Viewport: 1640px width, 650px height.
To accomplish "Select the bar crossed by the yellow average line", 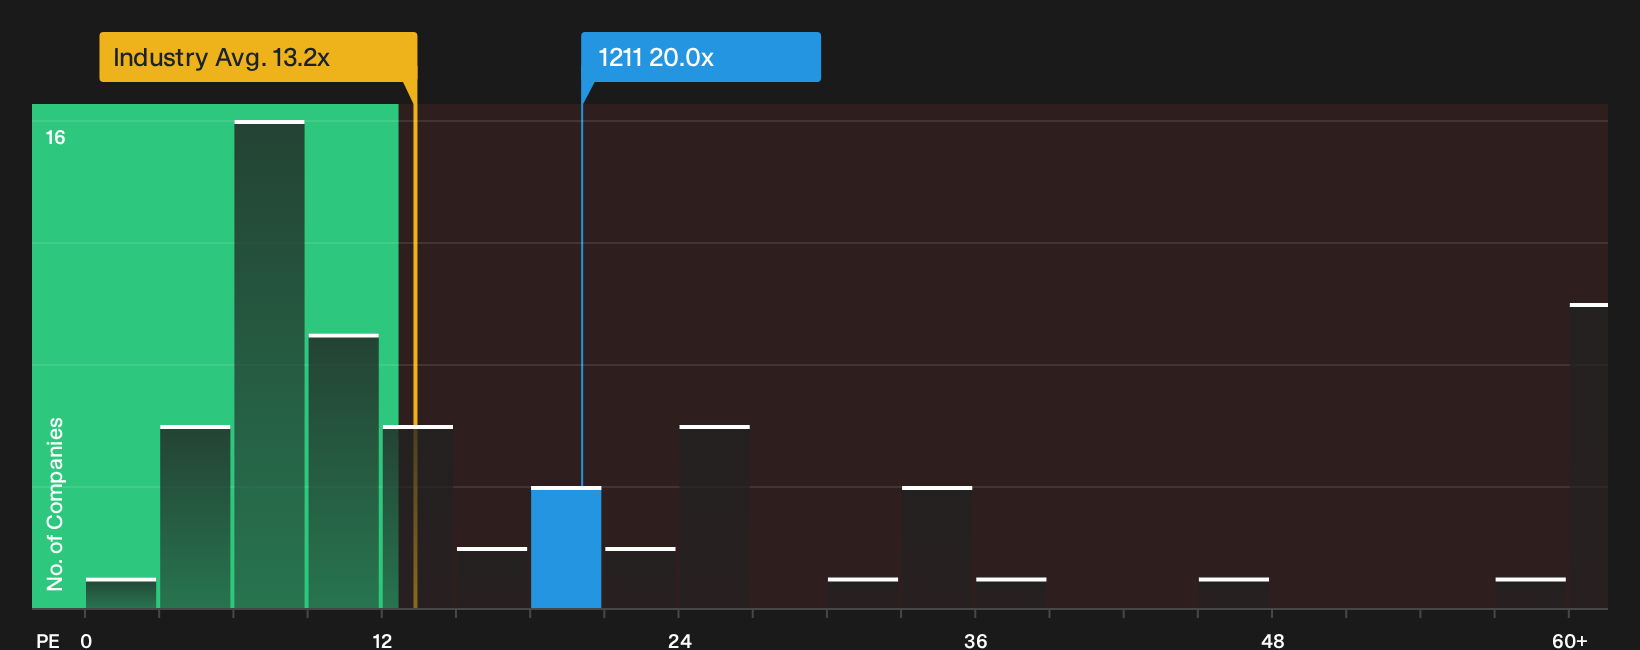I will pyautogui.click(x=418, y=517).
